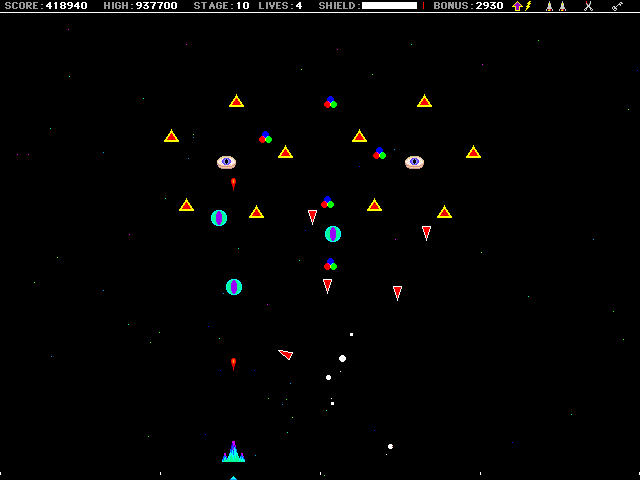Click the red inverted triangle below the lowest RGB cluster
This screenshot has width=640, height=480.
click(327, 286)
